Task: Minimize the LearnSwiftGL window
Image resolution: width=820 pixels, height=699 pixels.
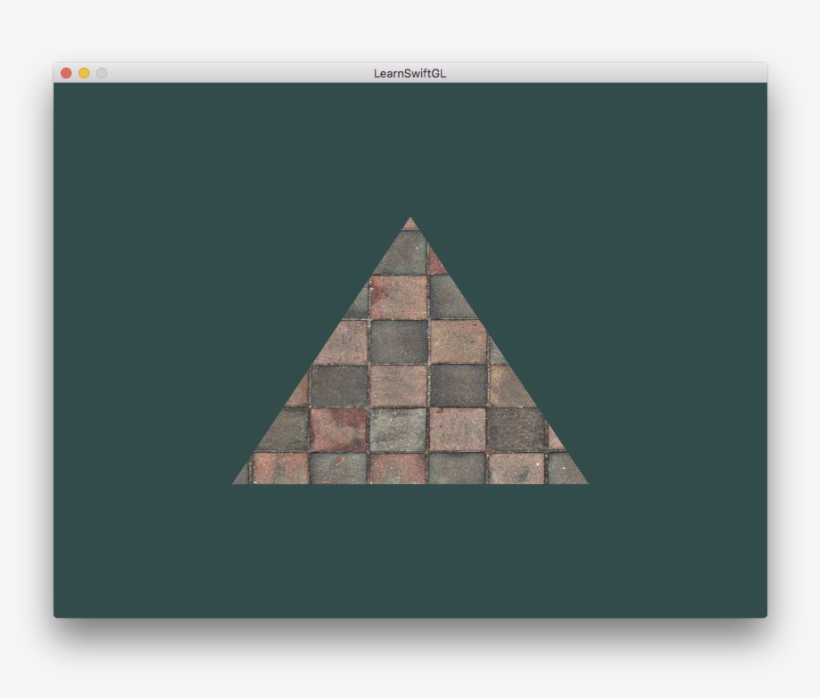Action: [x=84, y=73]
